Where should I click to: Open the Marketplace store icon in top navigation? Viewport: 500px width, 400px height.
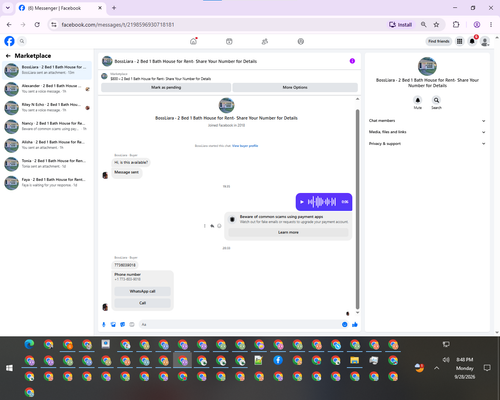pos(229,41)
